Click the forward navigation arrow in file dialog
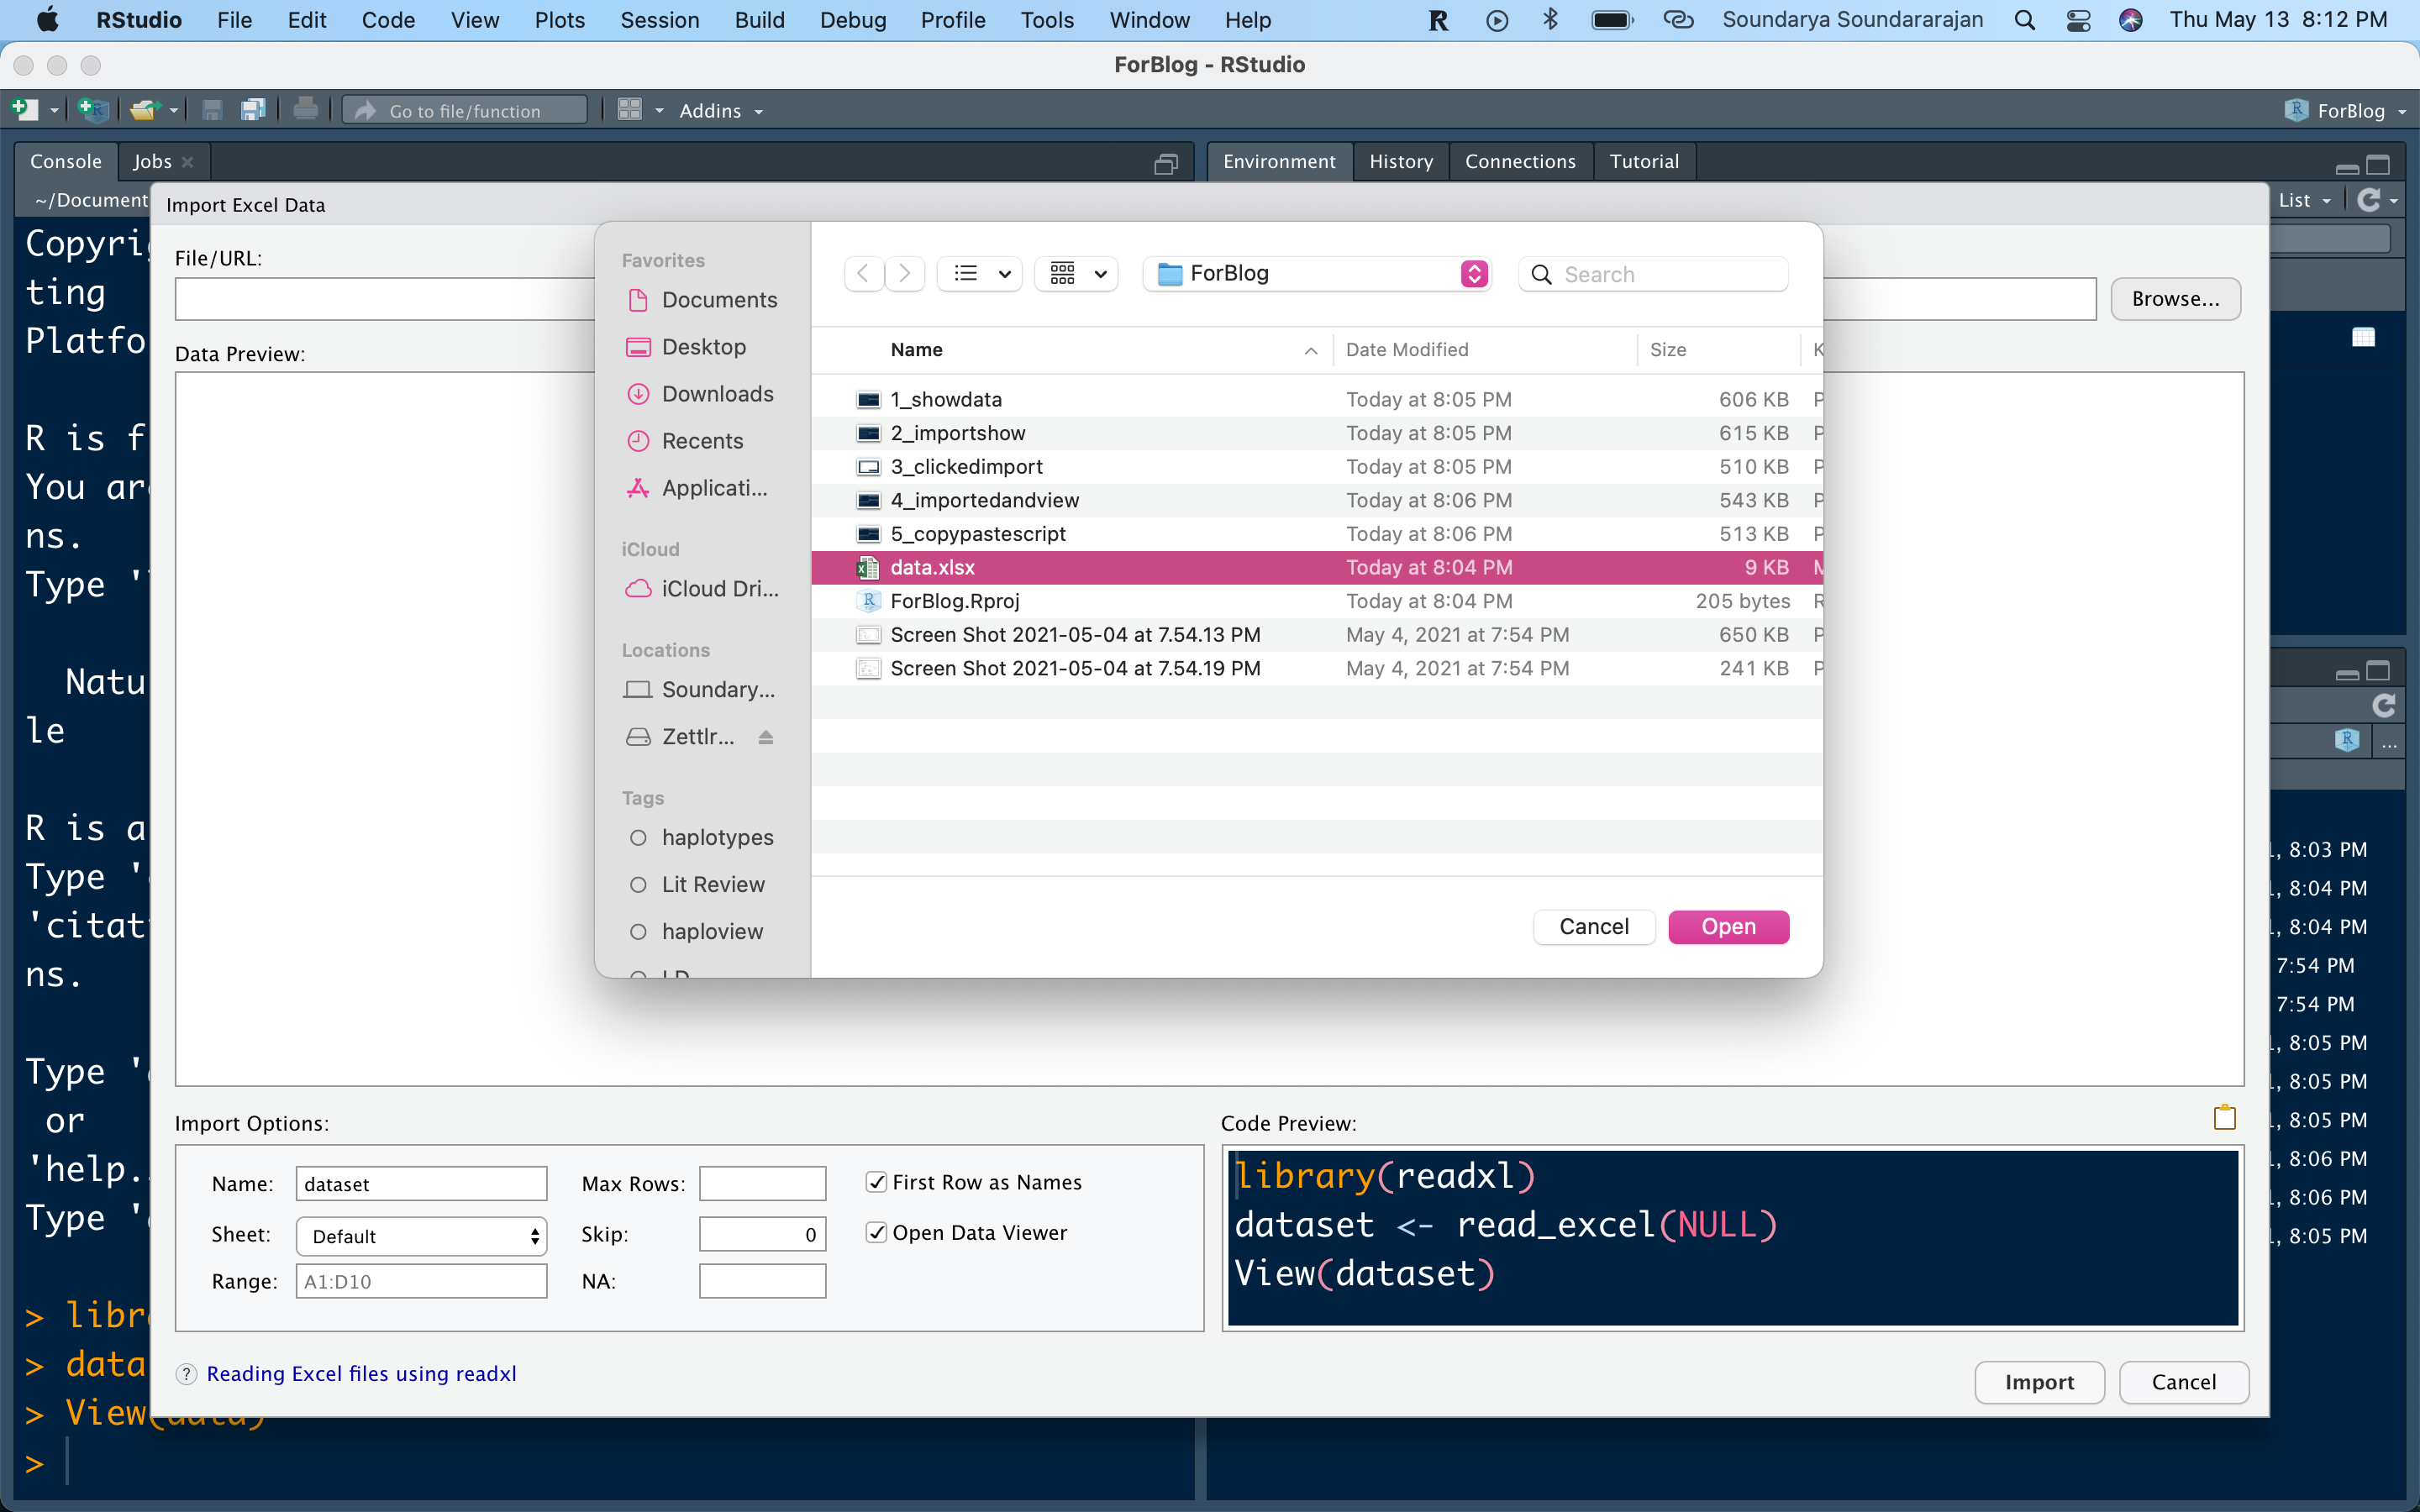This screenshot has width=2420, height=1512. 904,274
